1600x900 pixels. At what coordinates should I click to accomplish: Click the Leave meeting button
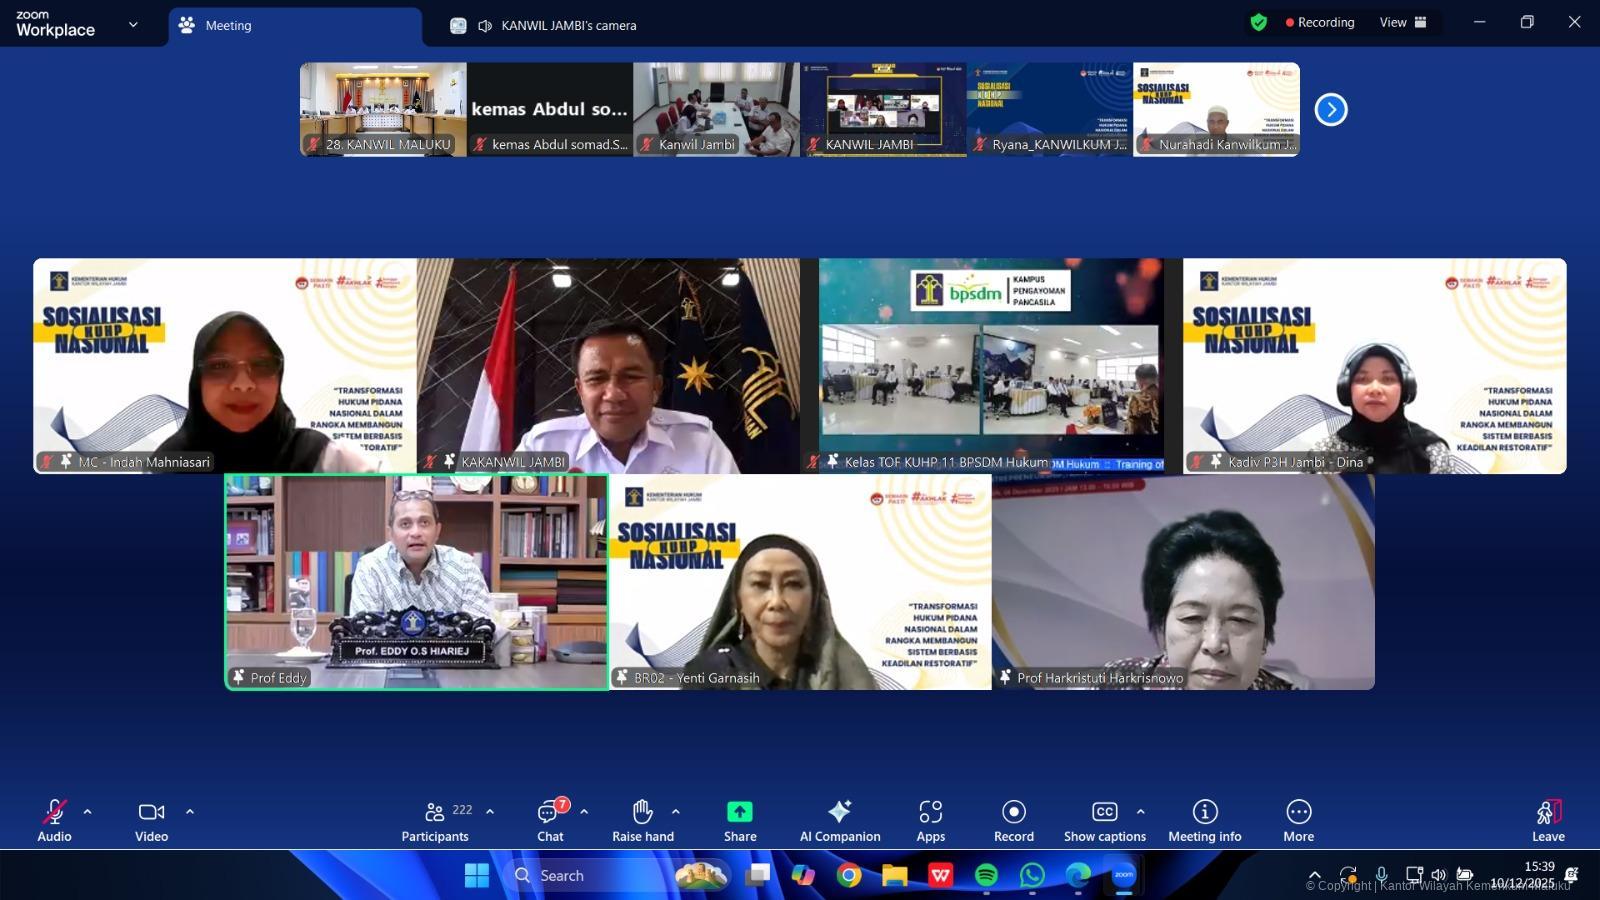click(x=1547, y=820)
